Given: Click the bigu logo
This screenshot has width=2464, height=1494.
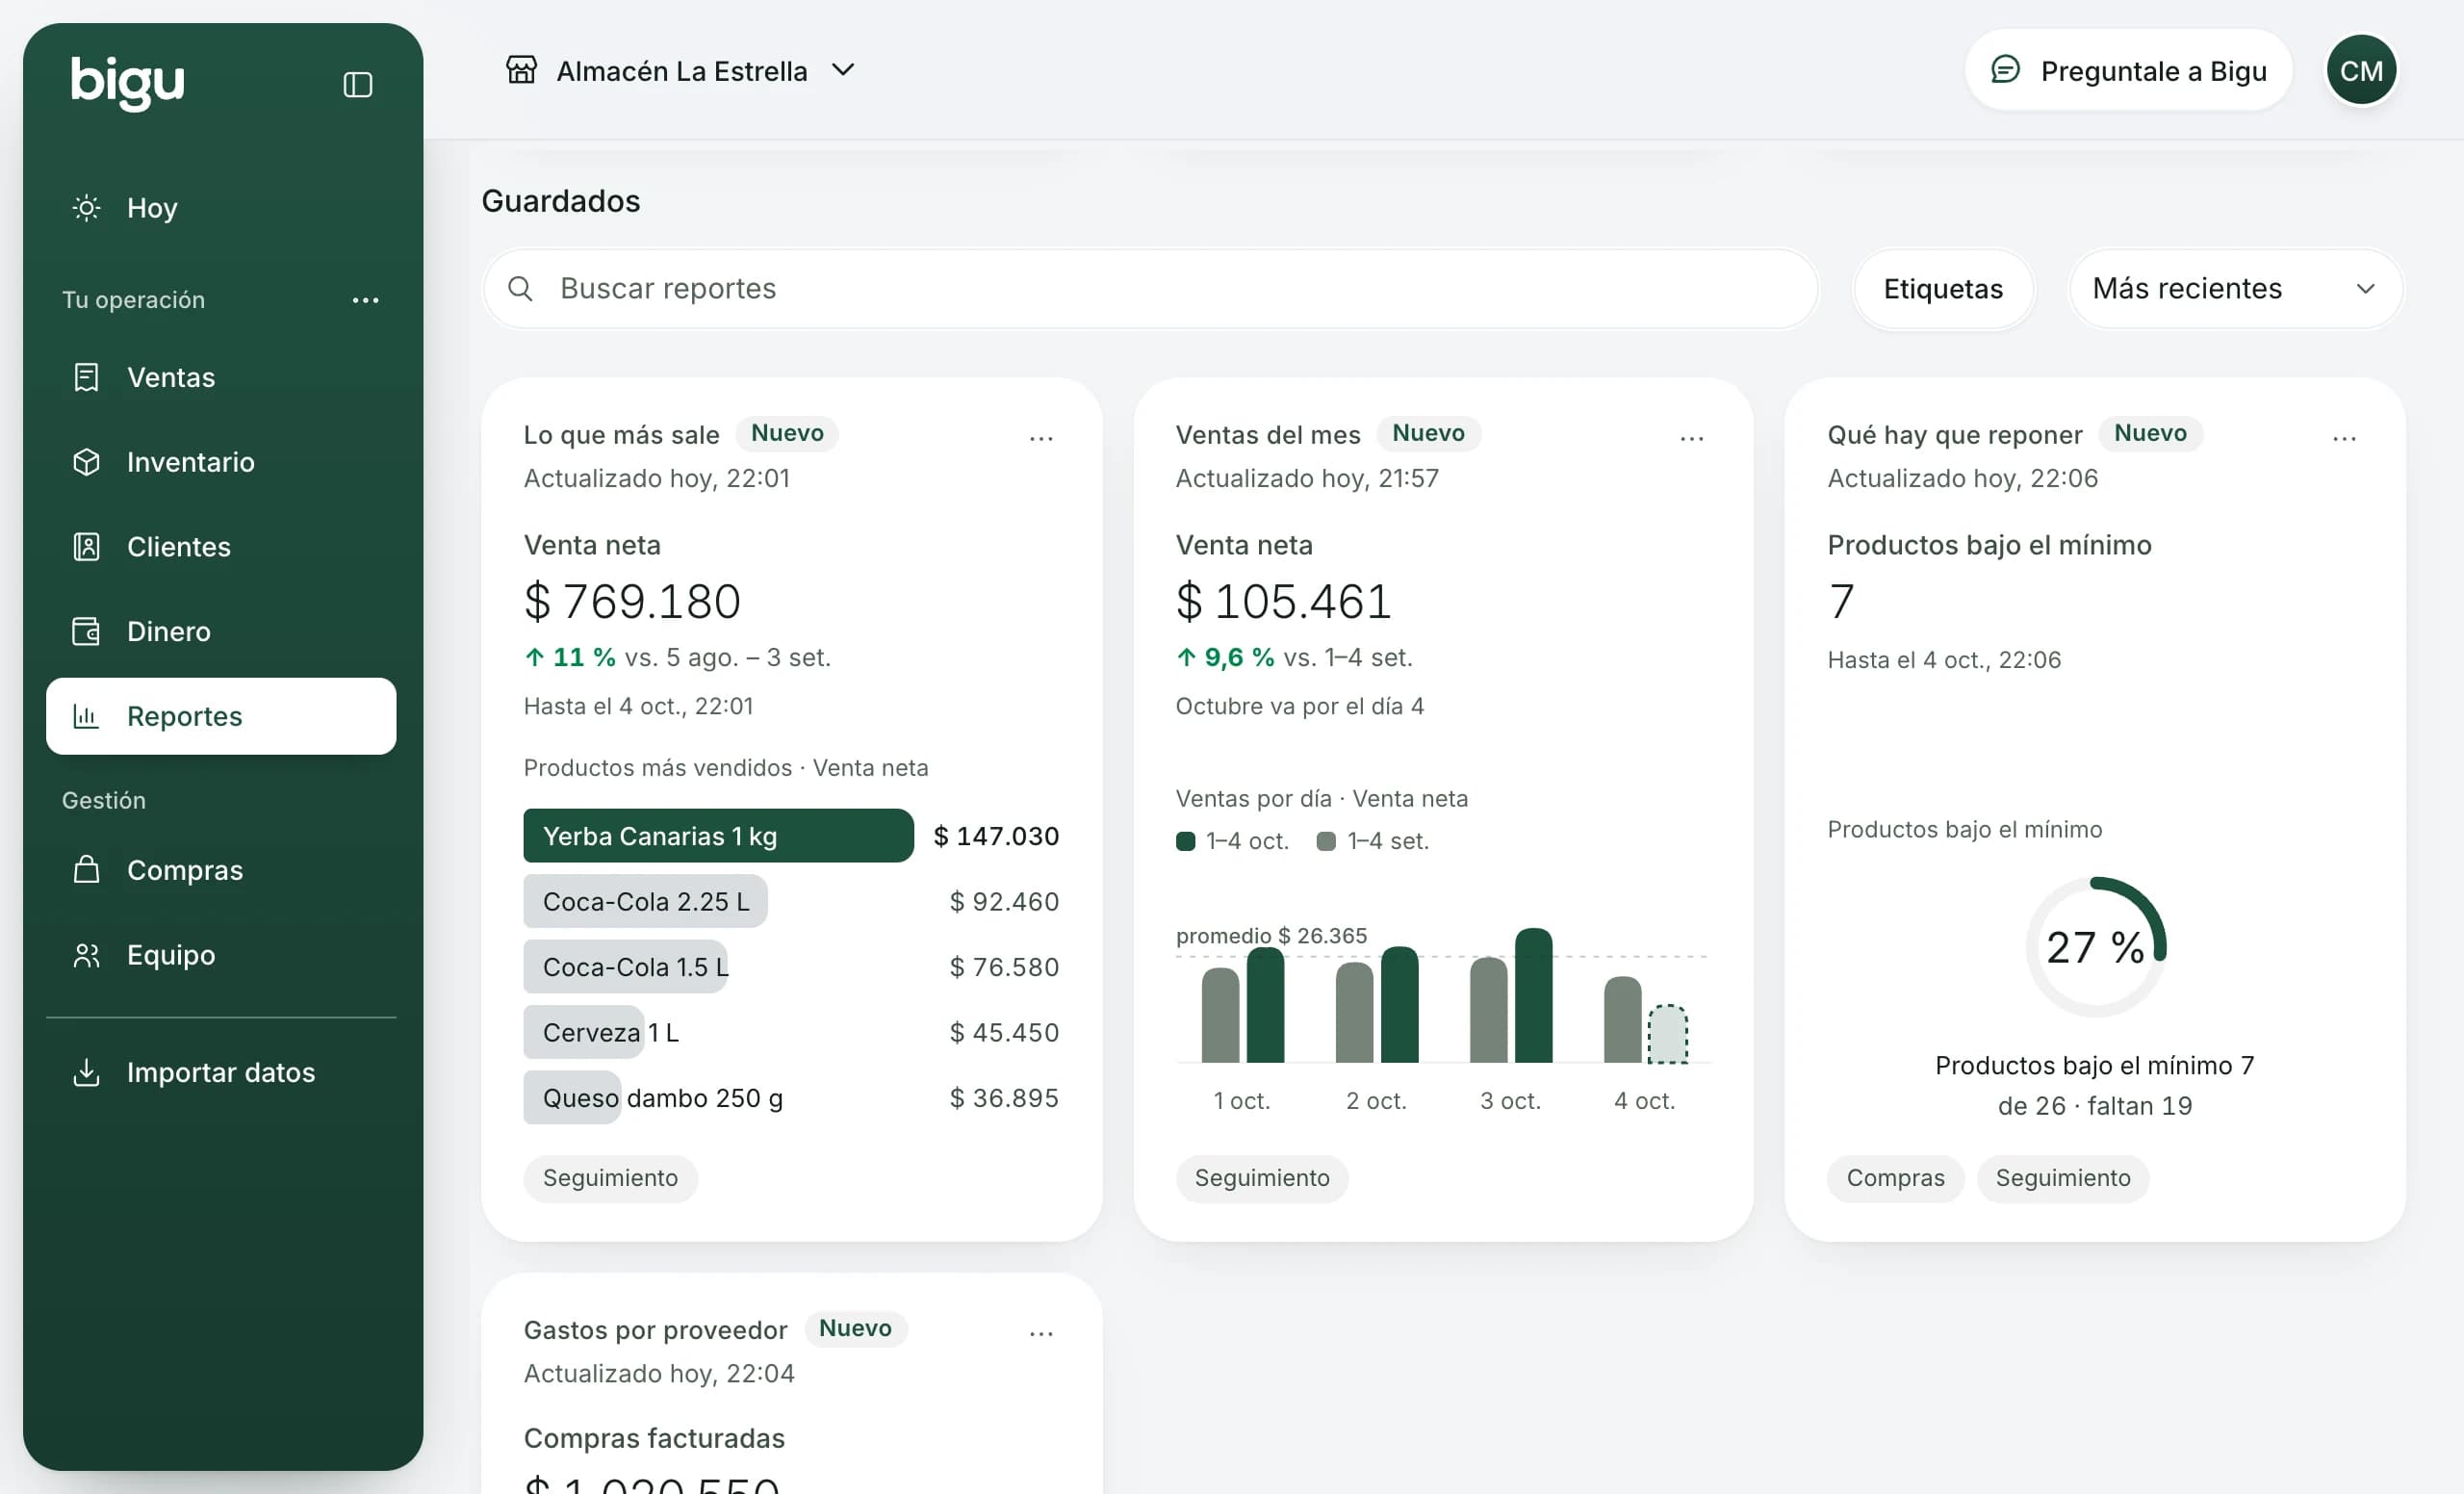Looking at the screenshot, I should pos(128,82).
